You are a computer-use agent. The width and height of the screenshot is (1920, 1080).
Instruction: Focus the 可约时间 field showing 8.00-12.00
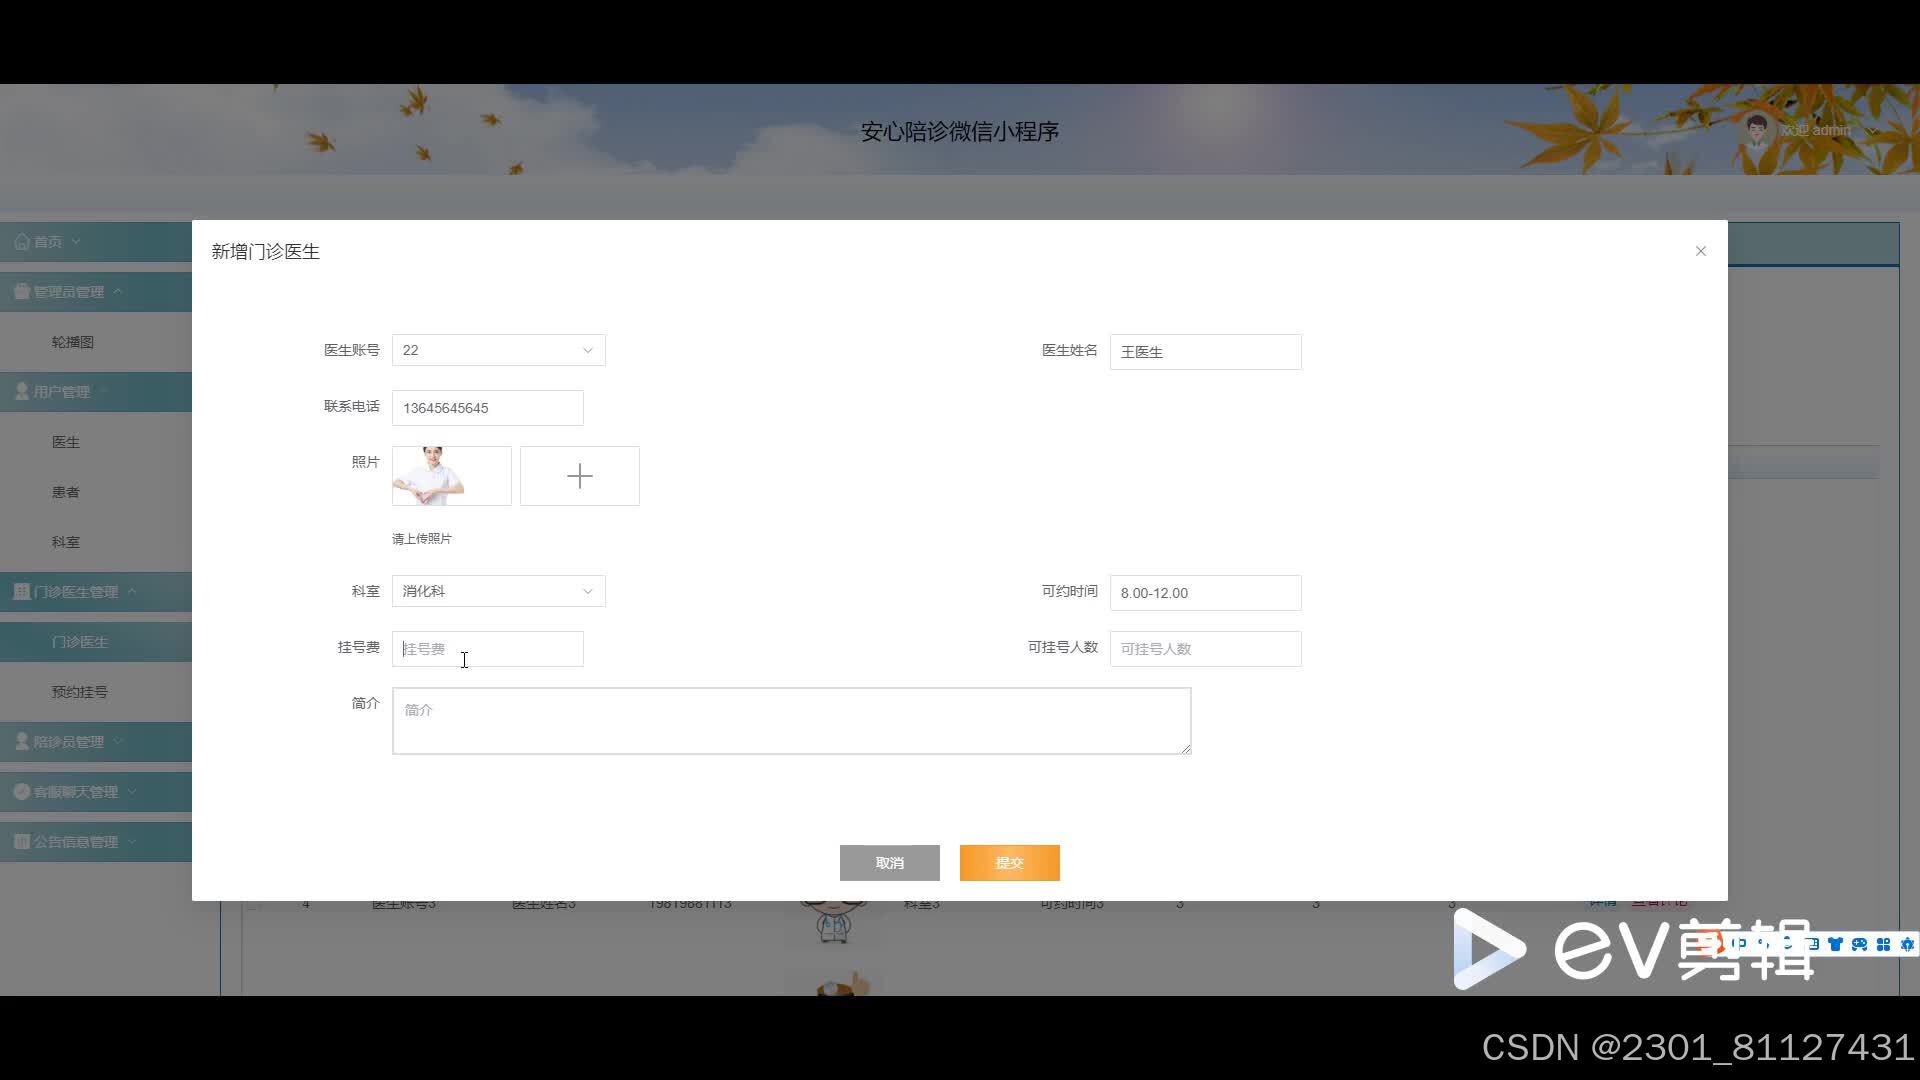pyautogui.click(x=1206, y=593)
